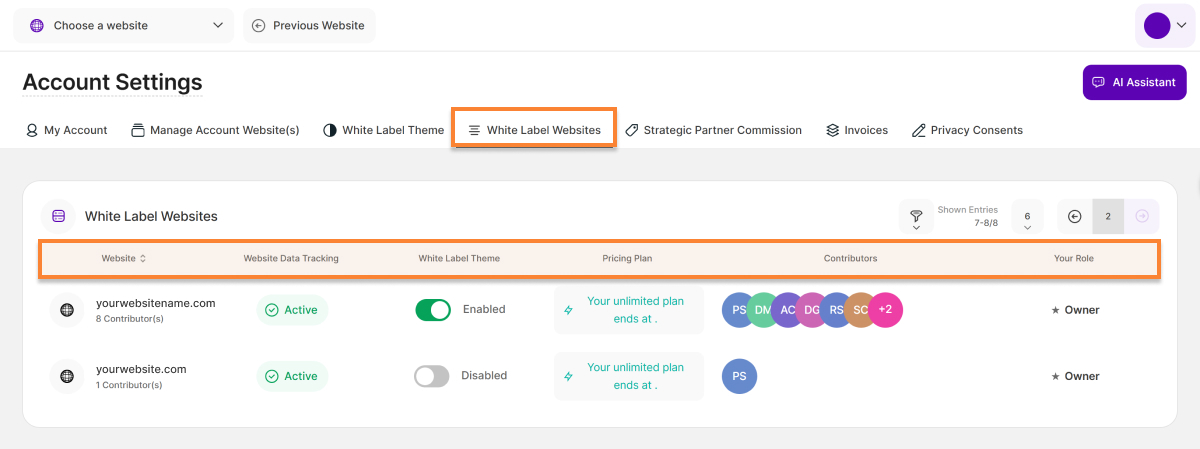Click globe icon beside yourwebsite.com
The width and height of the screenshot is (1200, 449).
68,376
